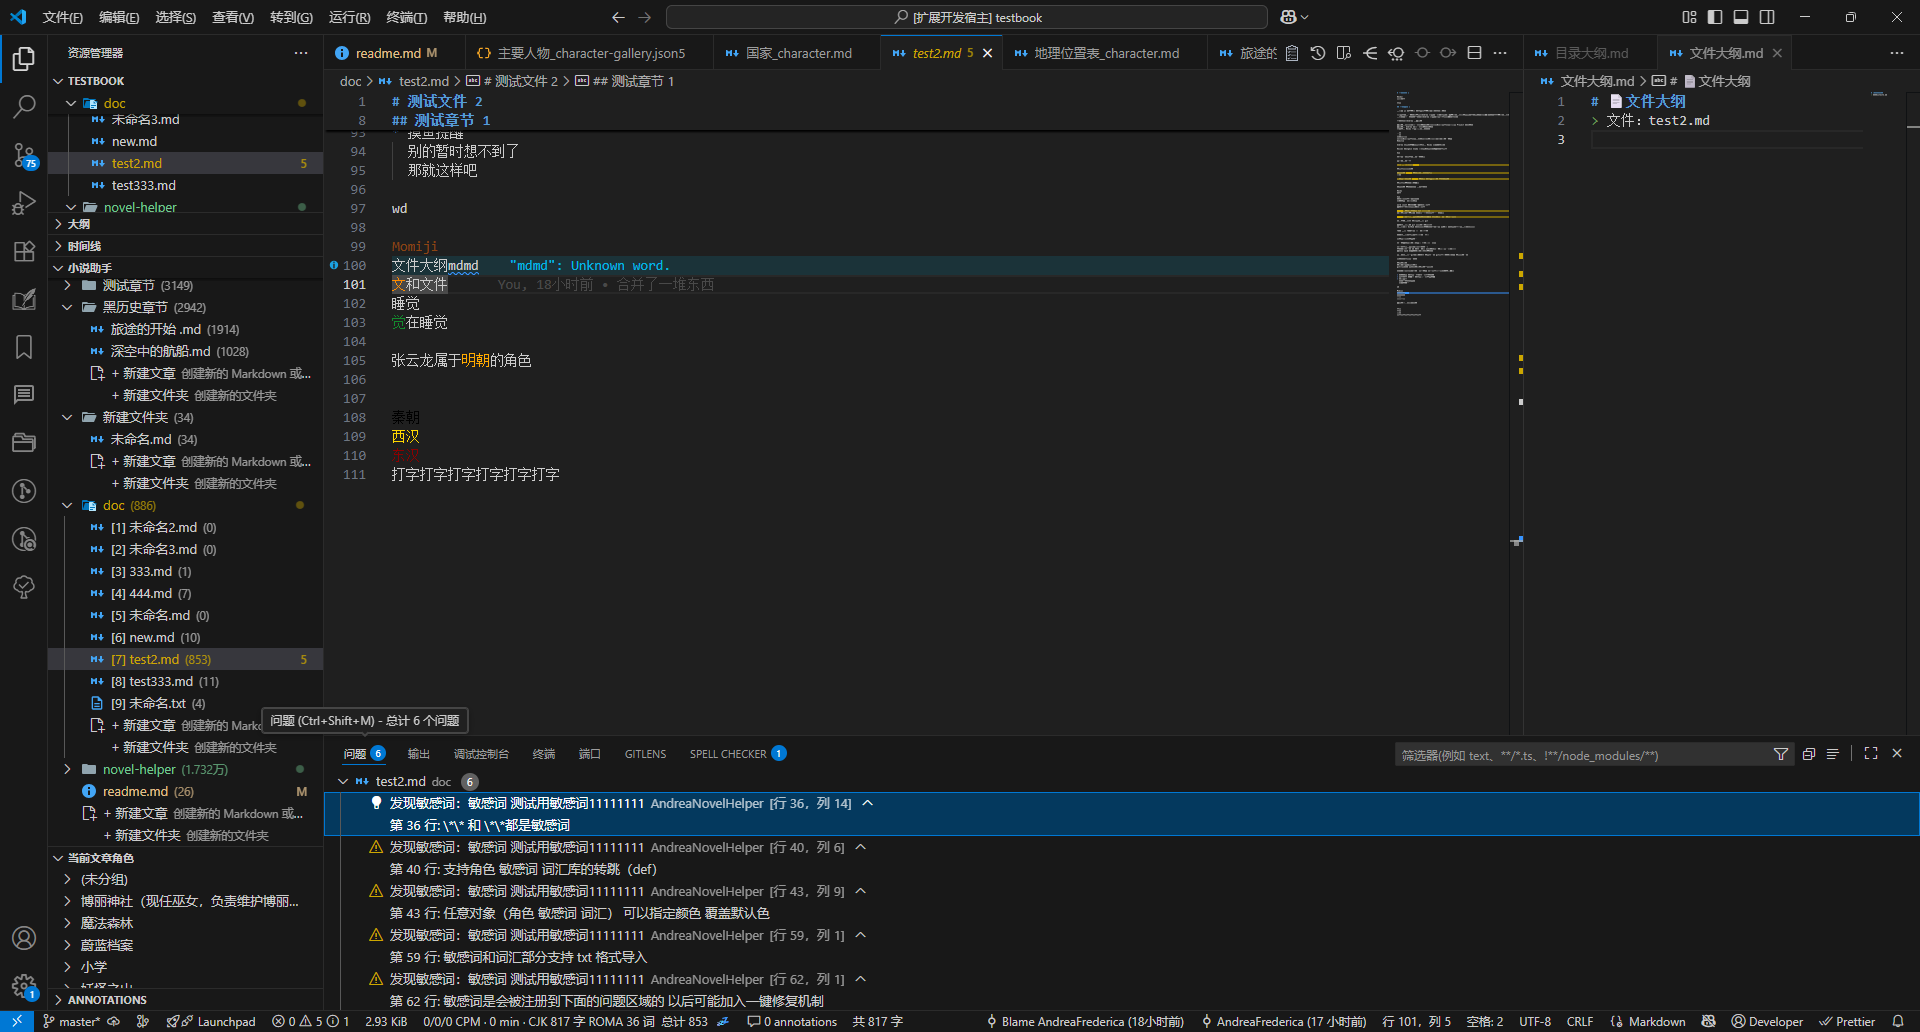Switch to the SPELL CHECKER panel tab
Viewport: 1920px width, 1032px height.
tap(728, 754)
